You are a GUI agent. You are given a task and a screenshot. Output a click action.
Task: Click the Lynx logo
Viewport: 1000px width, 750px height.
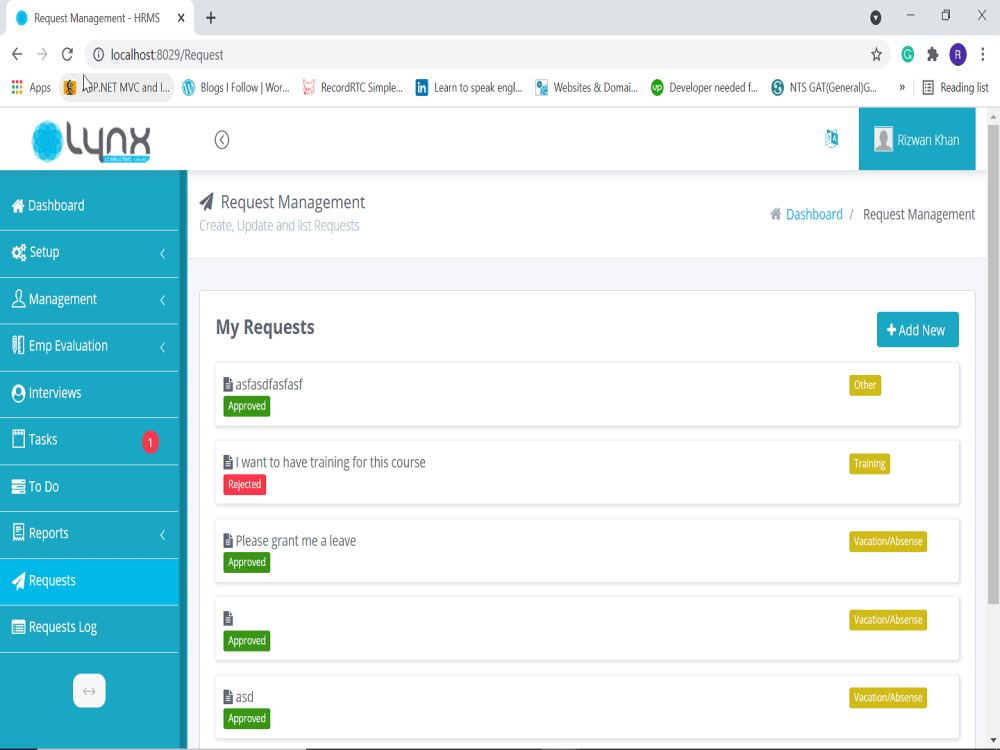[x=91, y=141]
